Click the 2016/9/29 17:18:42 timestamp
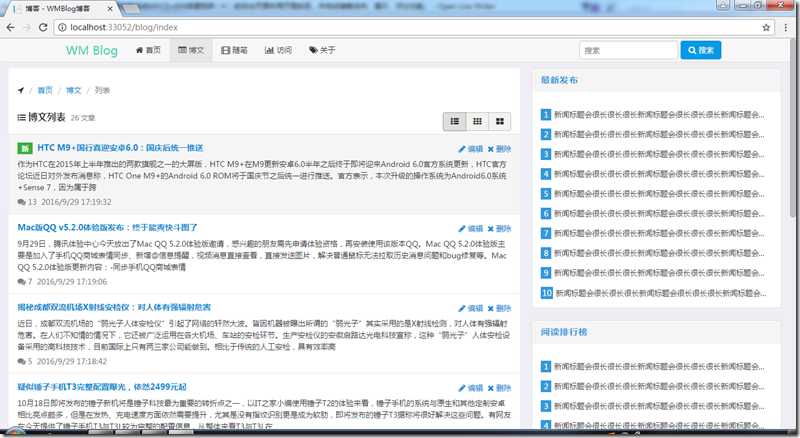 click(x=72, y=361)
